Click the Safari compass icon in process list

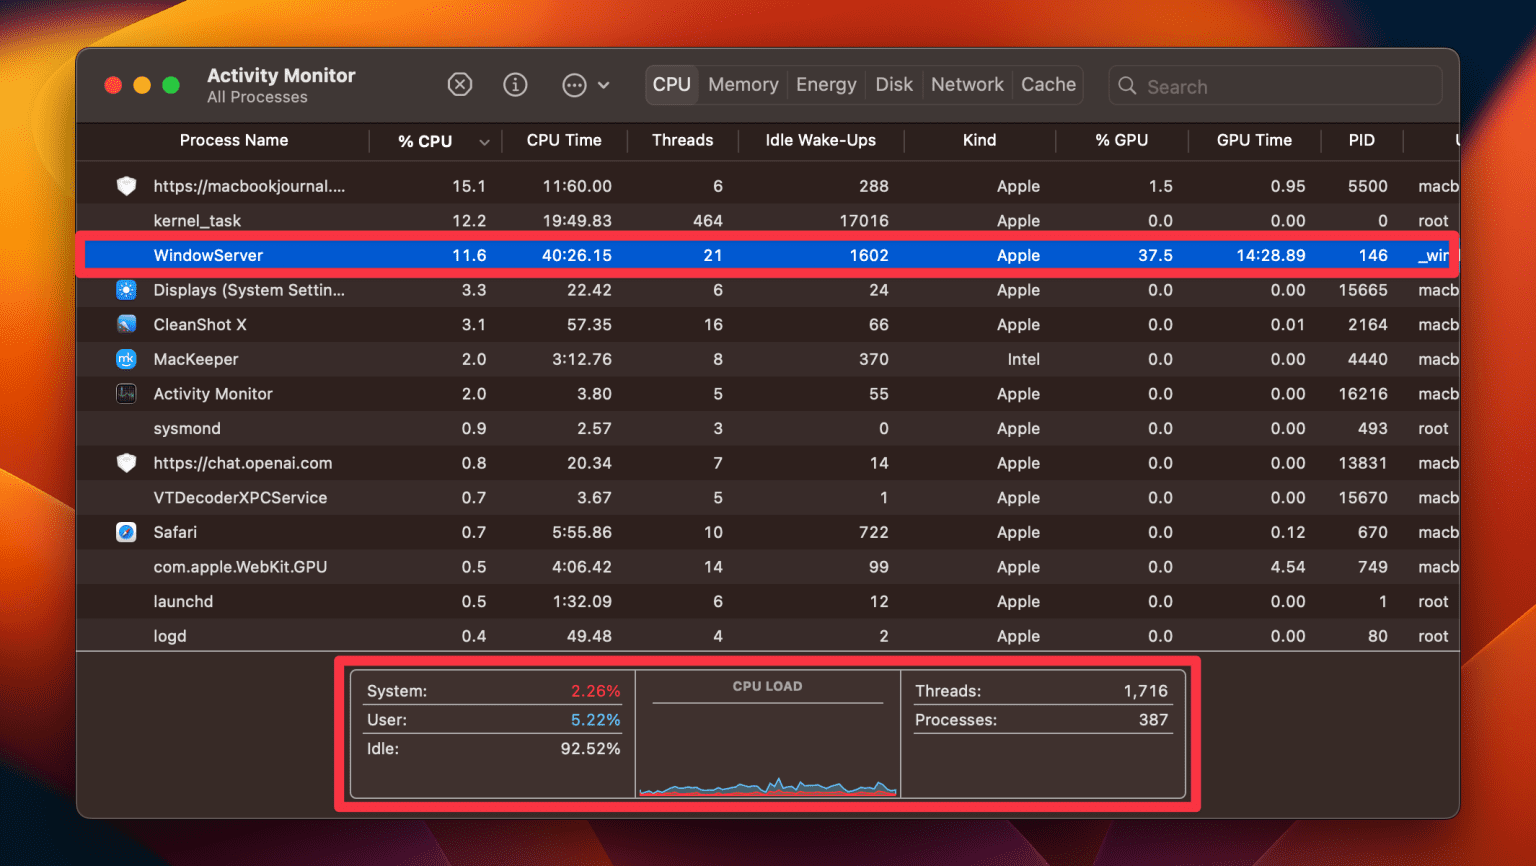[x=125, y=532]
